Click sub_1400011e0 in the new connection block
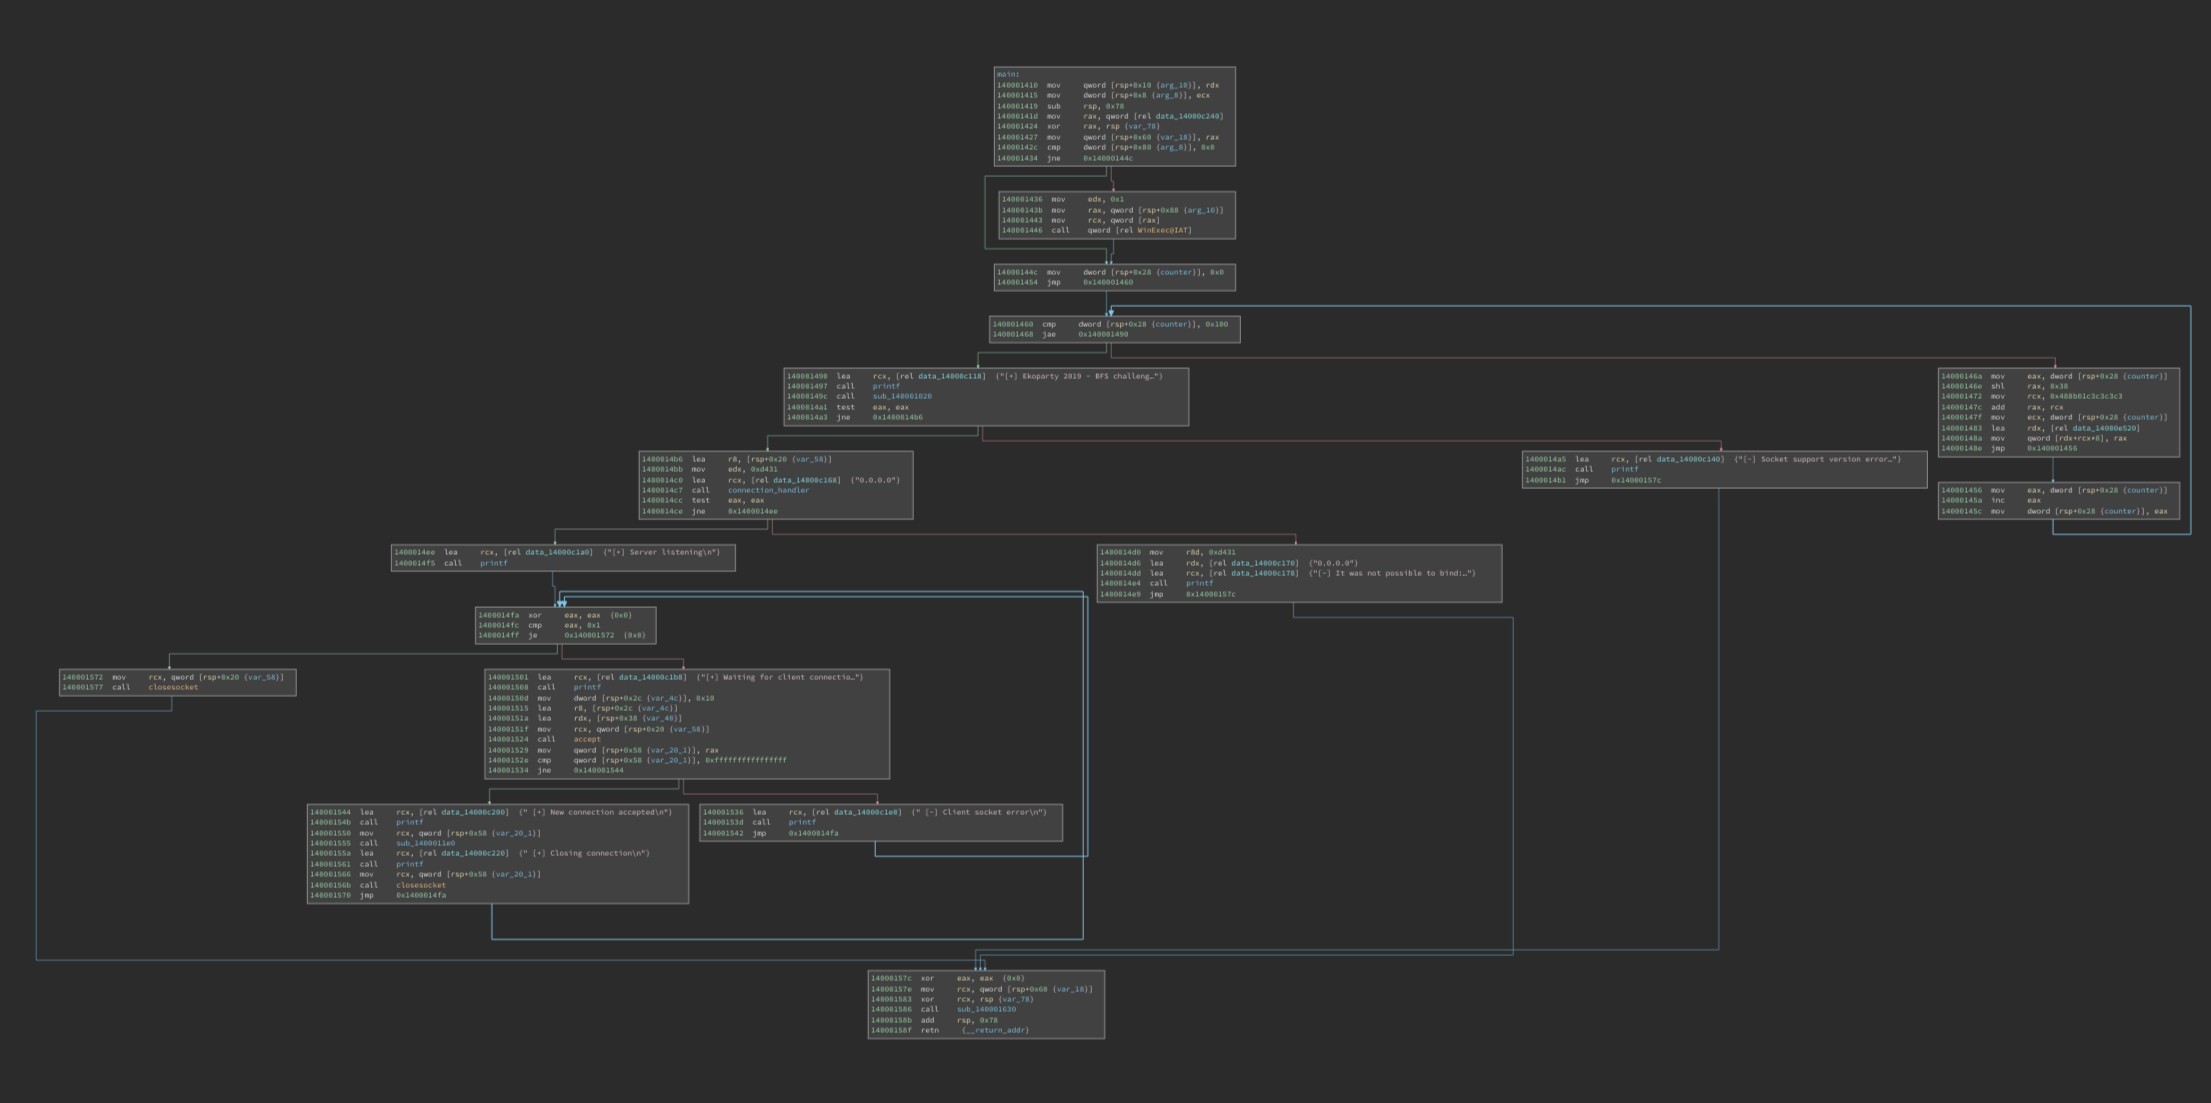2211x1103 pixels. coord(425,843)
